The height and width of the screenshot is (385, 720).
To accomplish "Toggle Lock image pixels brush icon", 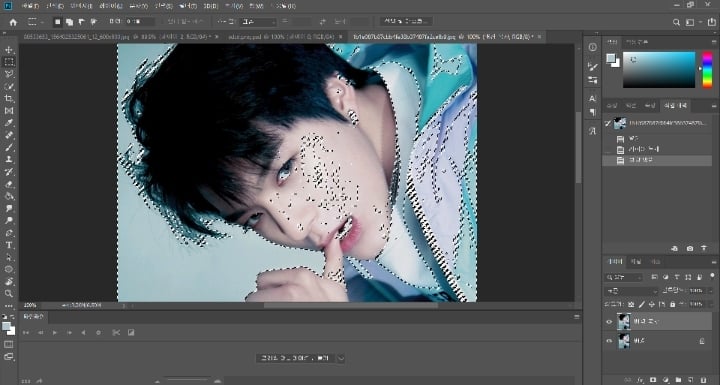I will (642, 304).
